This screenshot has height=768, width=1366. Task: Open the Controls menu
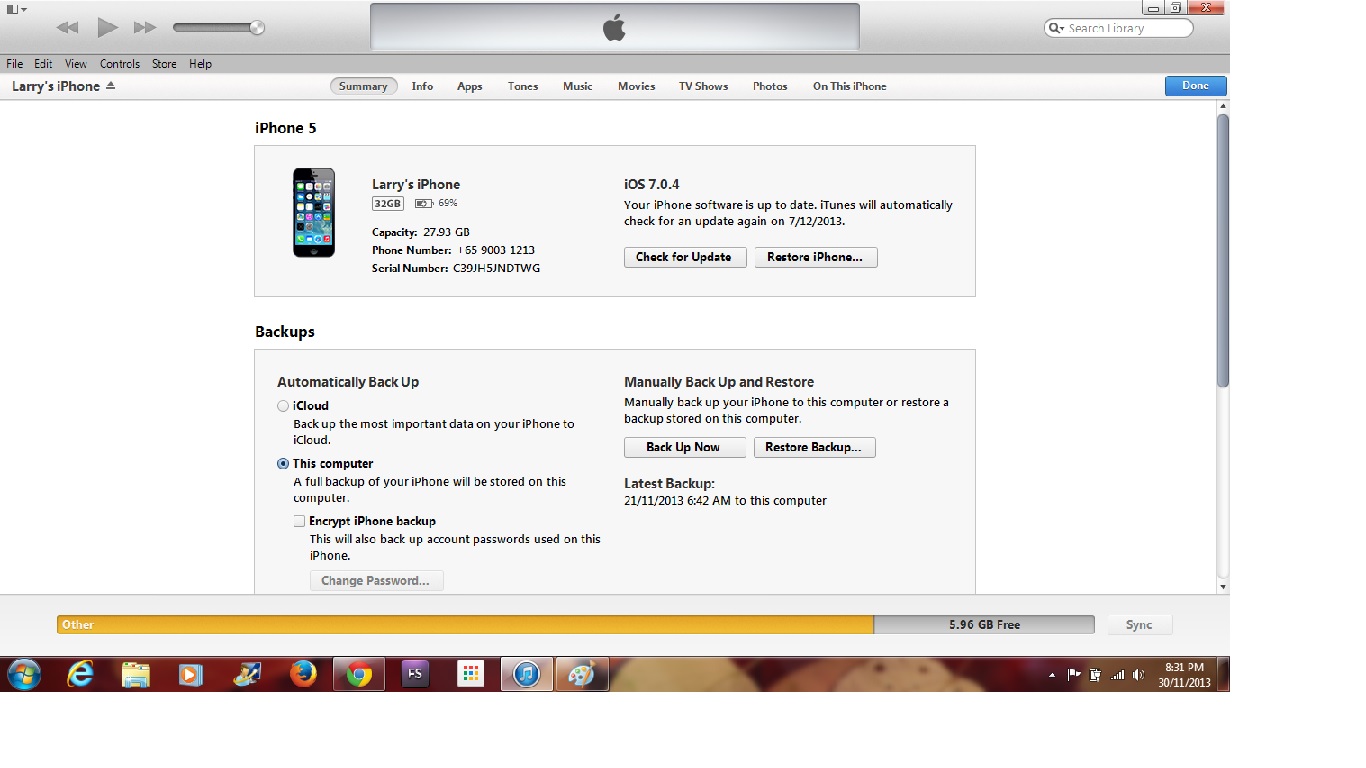[120, 64]
